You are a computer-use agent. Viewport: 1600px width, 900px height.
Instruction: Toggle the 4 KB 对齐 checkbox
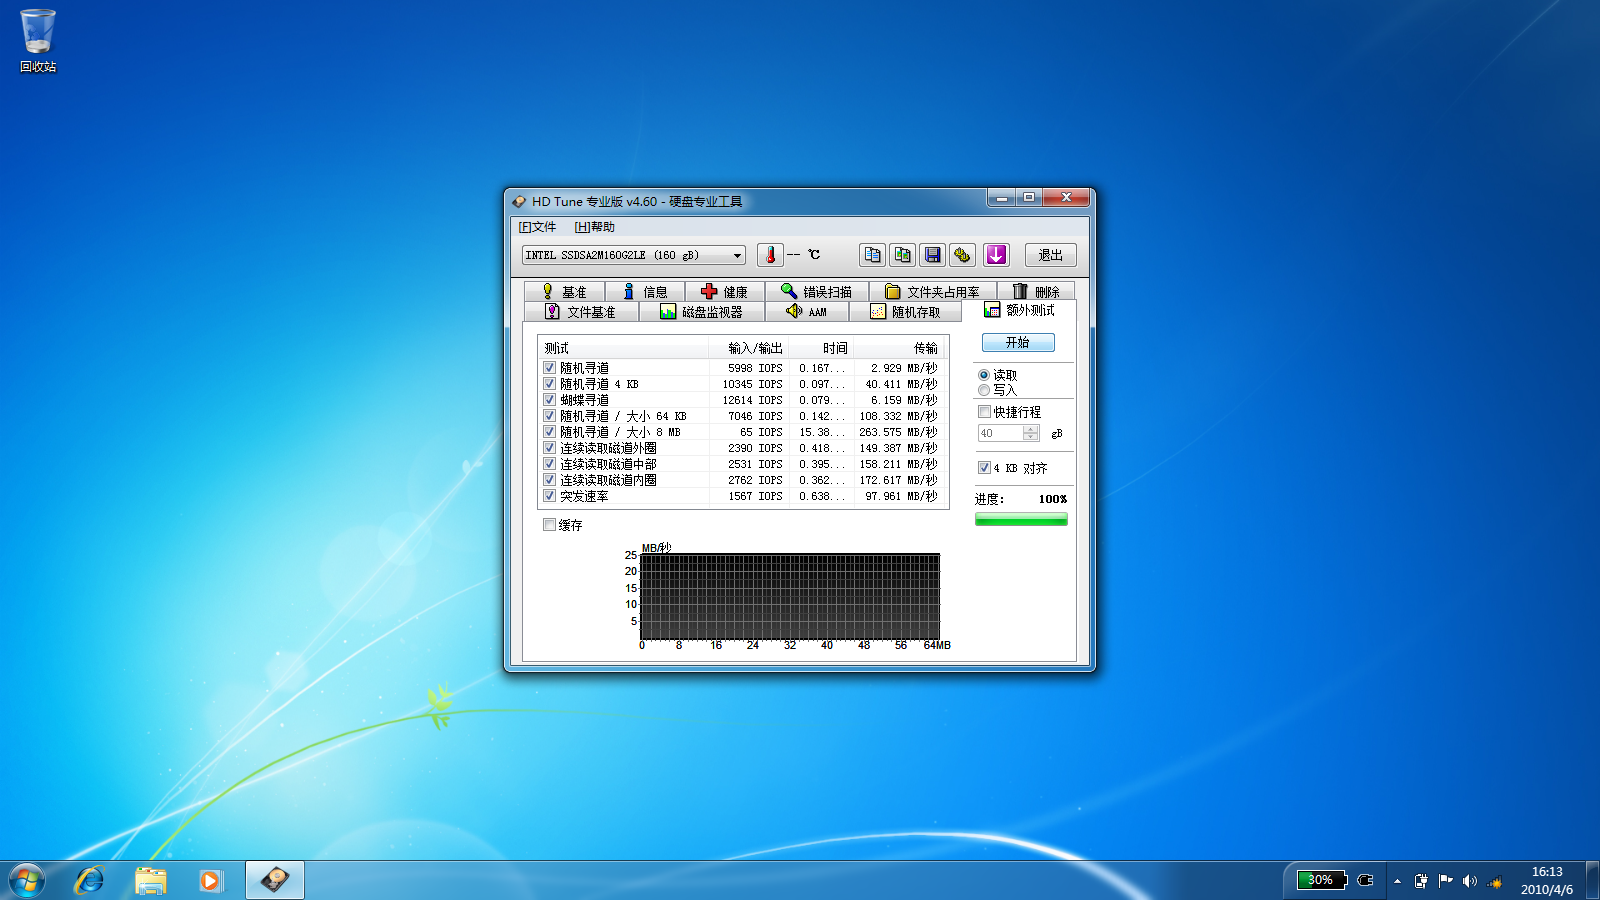[x=984, y=467]
